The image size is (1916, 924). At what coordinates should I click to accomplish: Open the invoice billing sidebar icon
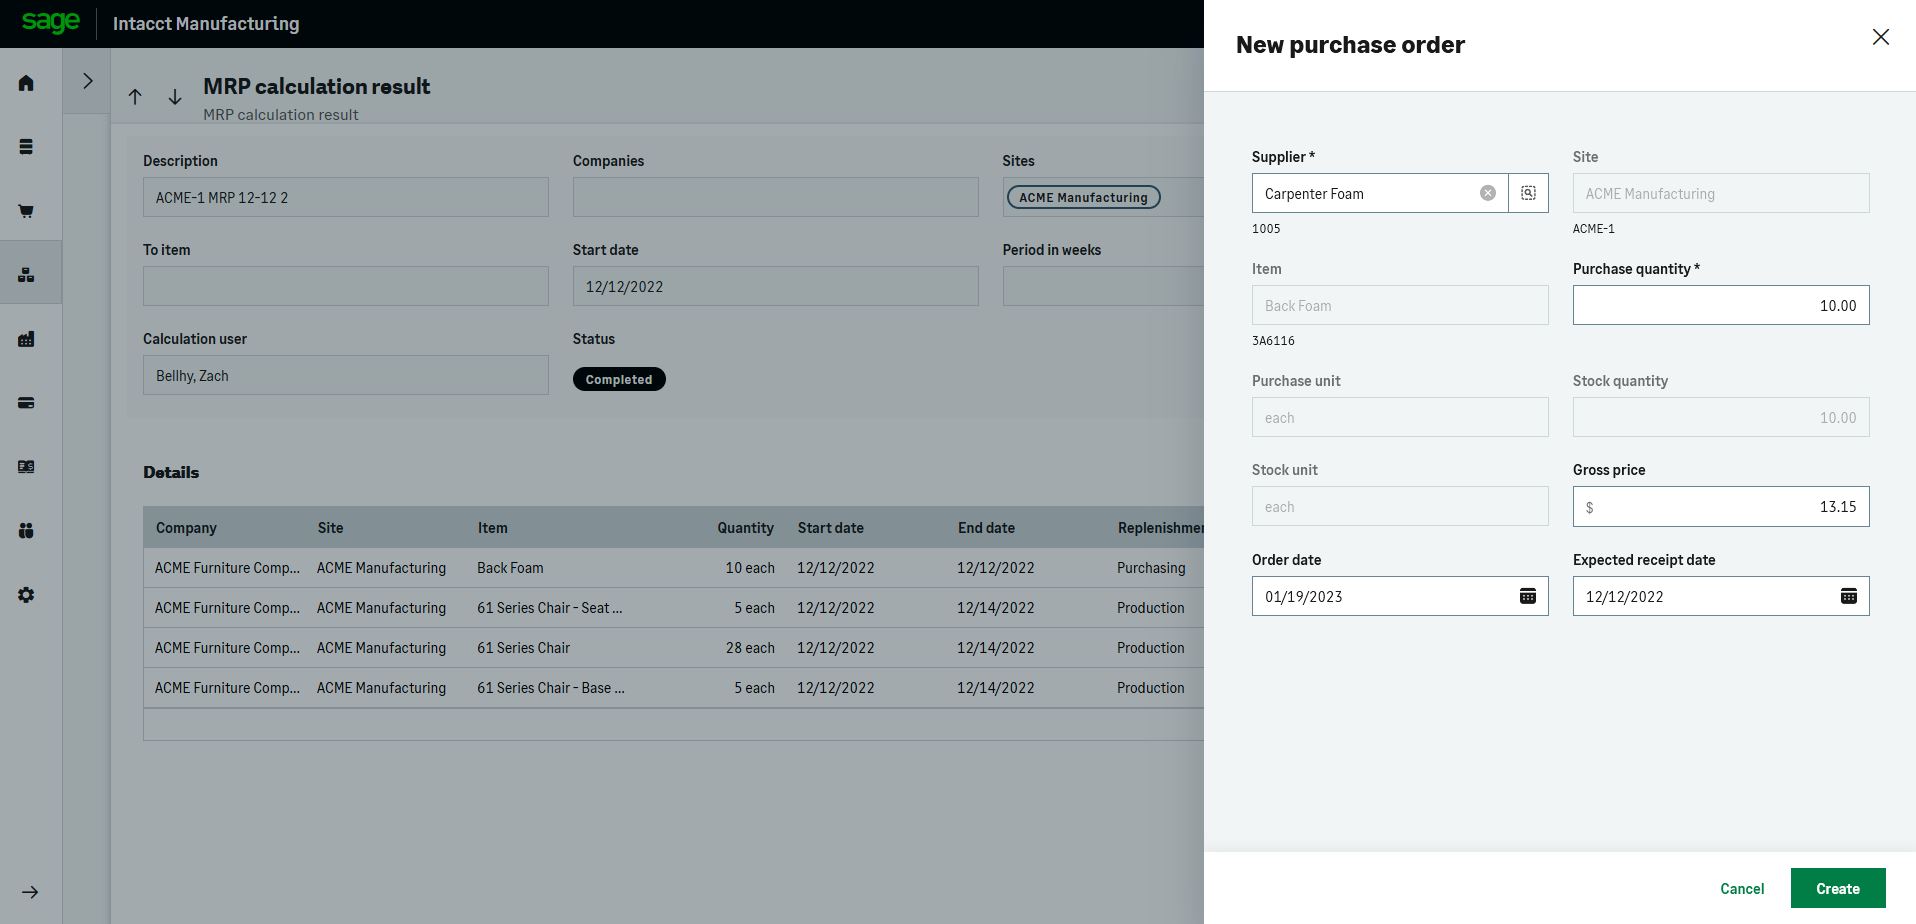point(25,467)
